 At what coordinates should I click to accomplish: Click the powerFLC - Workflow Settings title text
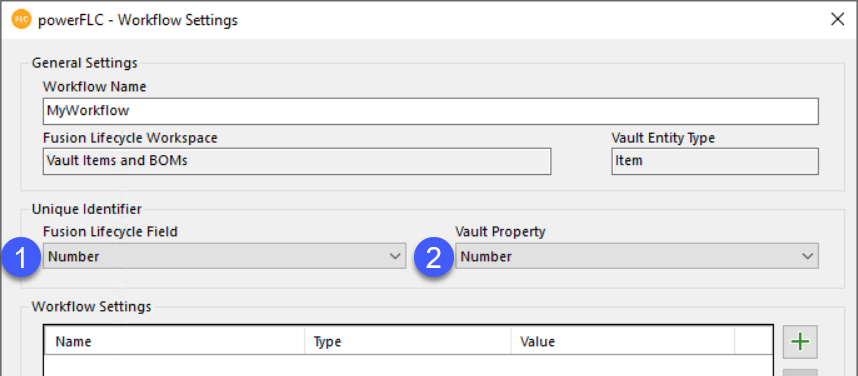[x=138, y=20]
